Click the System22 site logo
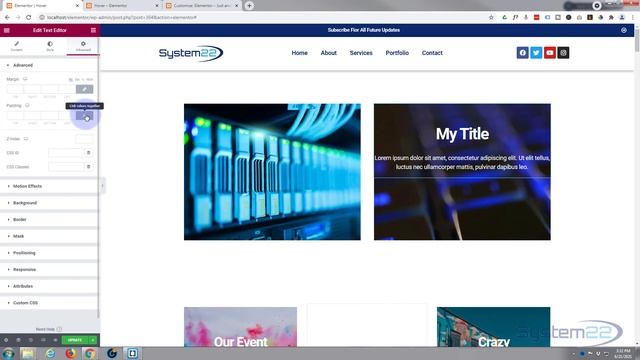This screenshot has height=360, width=640. point(191,53)
